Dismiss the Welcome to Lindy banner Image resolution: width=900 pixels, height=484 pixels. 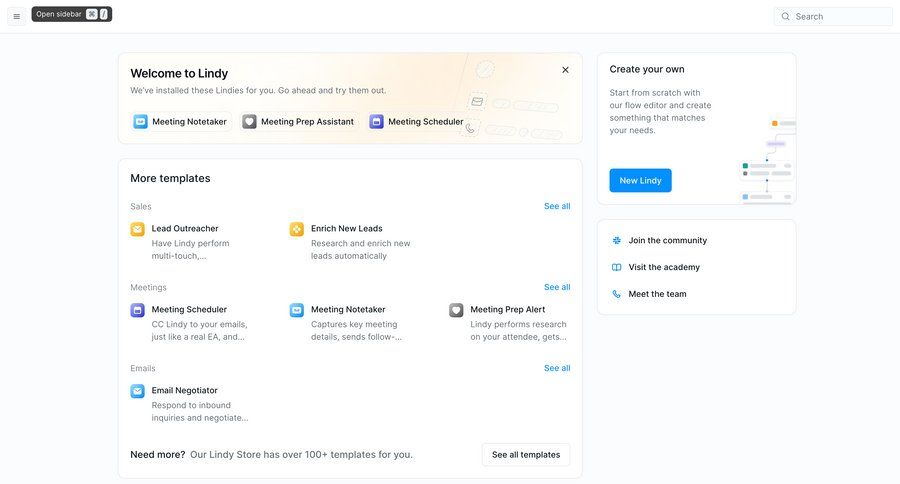(565, 70)
